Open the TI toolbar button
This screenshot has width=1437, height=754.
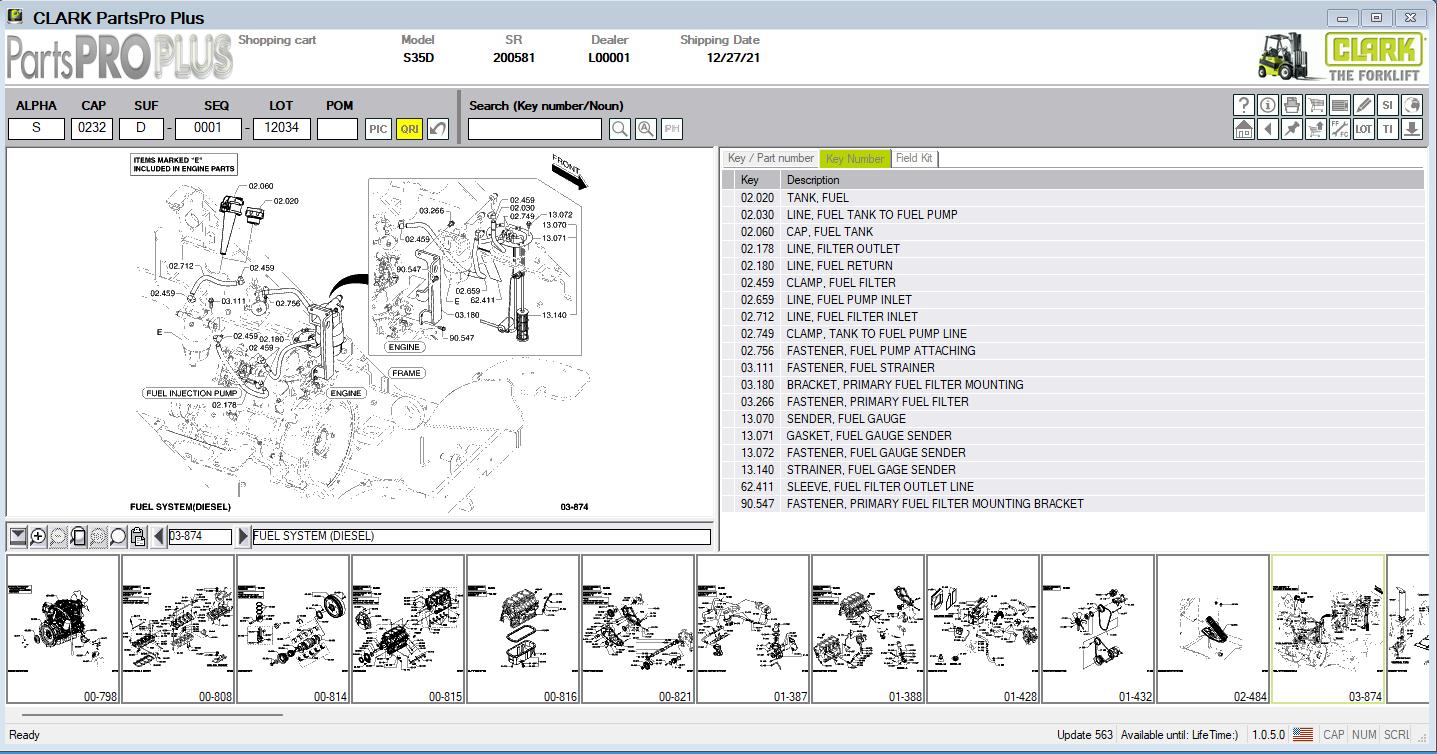point(1387,129)
